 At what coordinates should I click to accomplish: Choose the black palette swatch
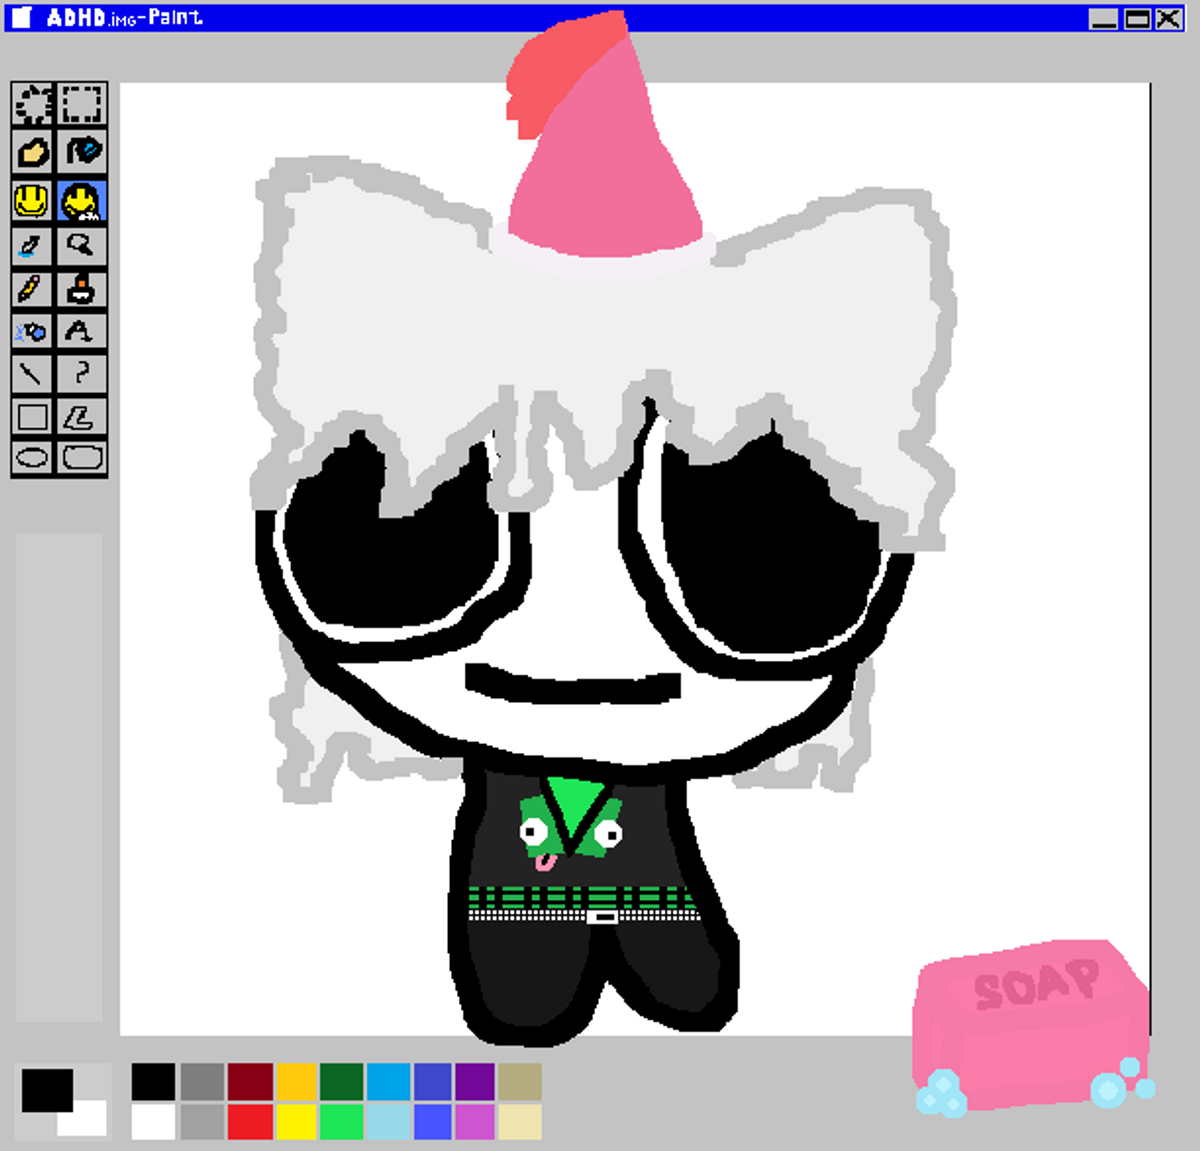(x=153, y=1081)
